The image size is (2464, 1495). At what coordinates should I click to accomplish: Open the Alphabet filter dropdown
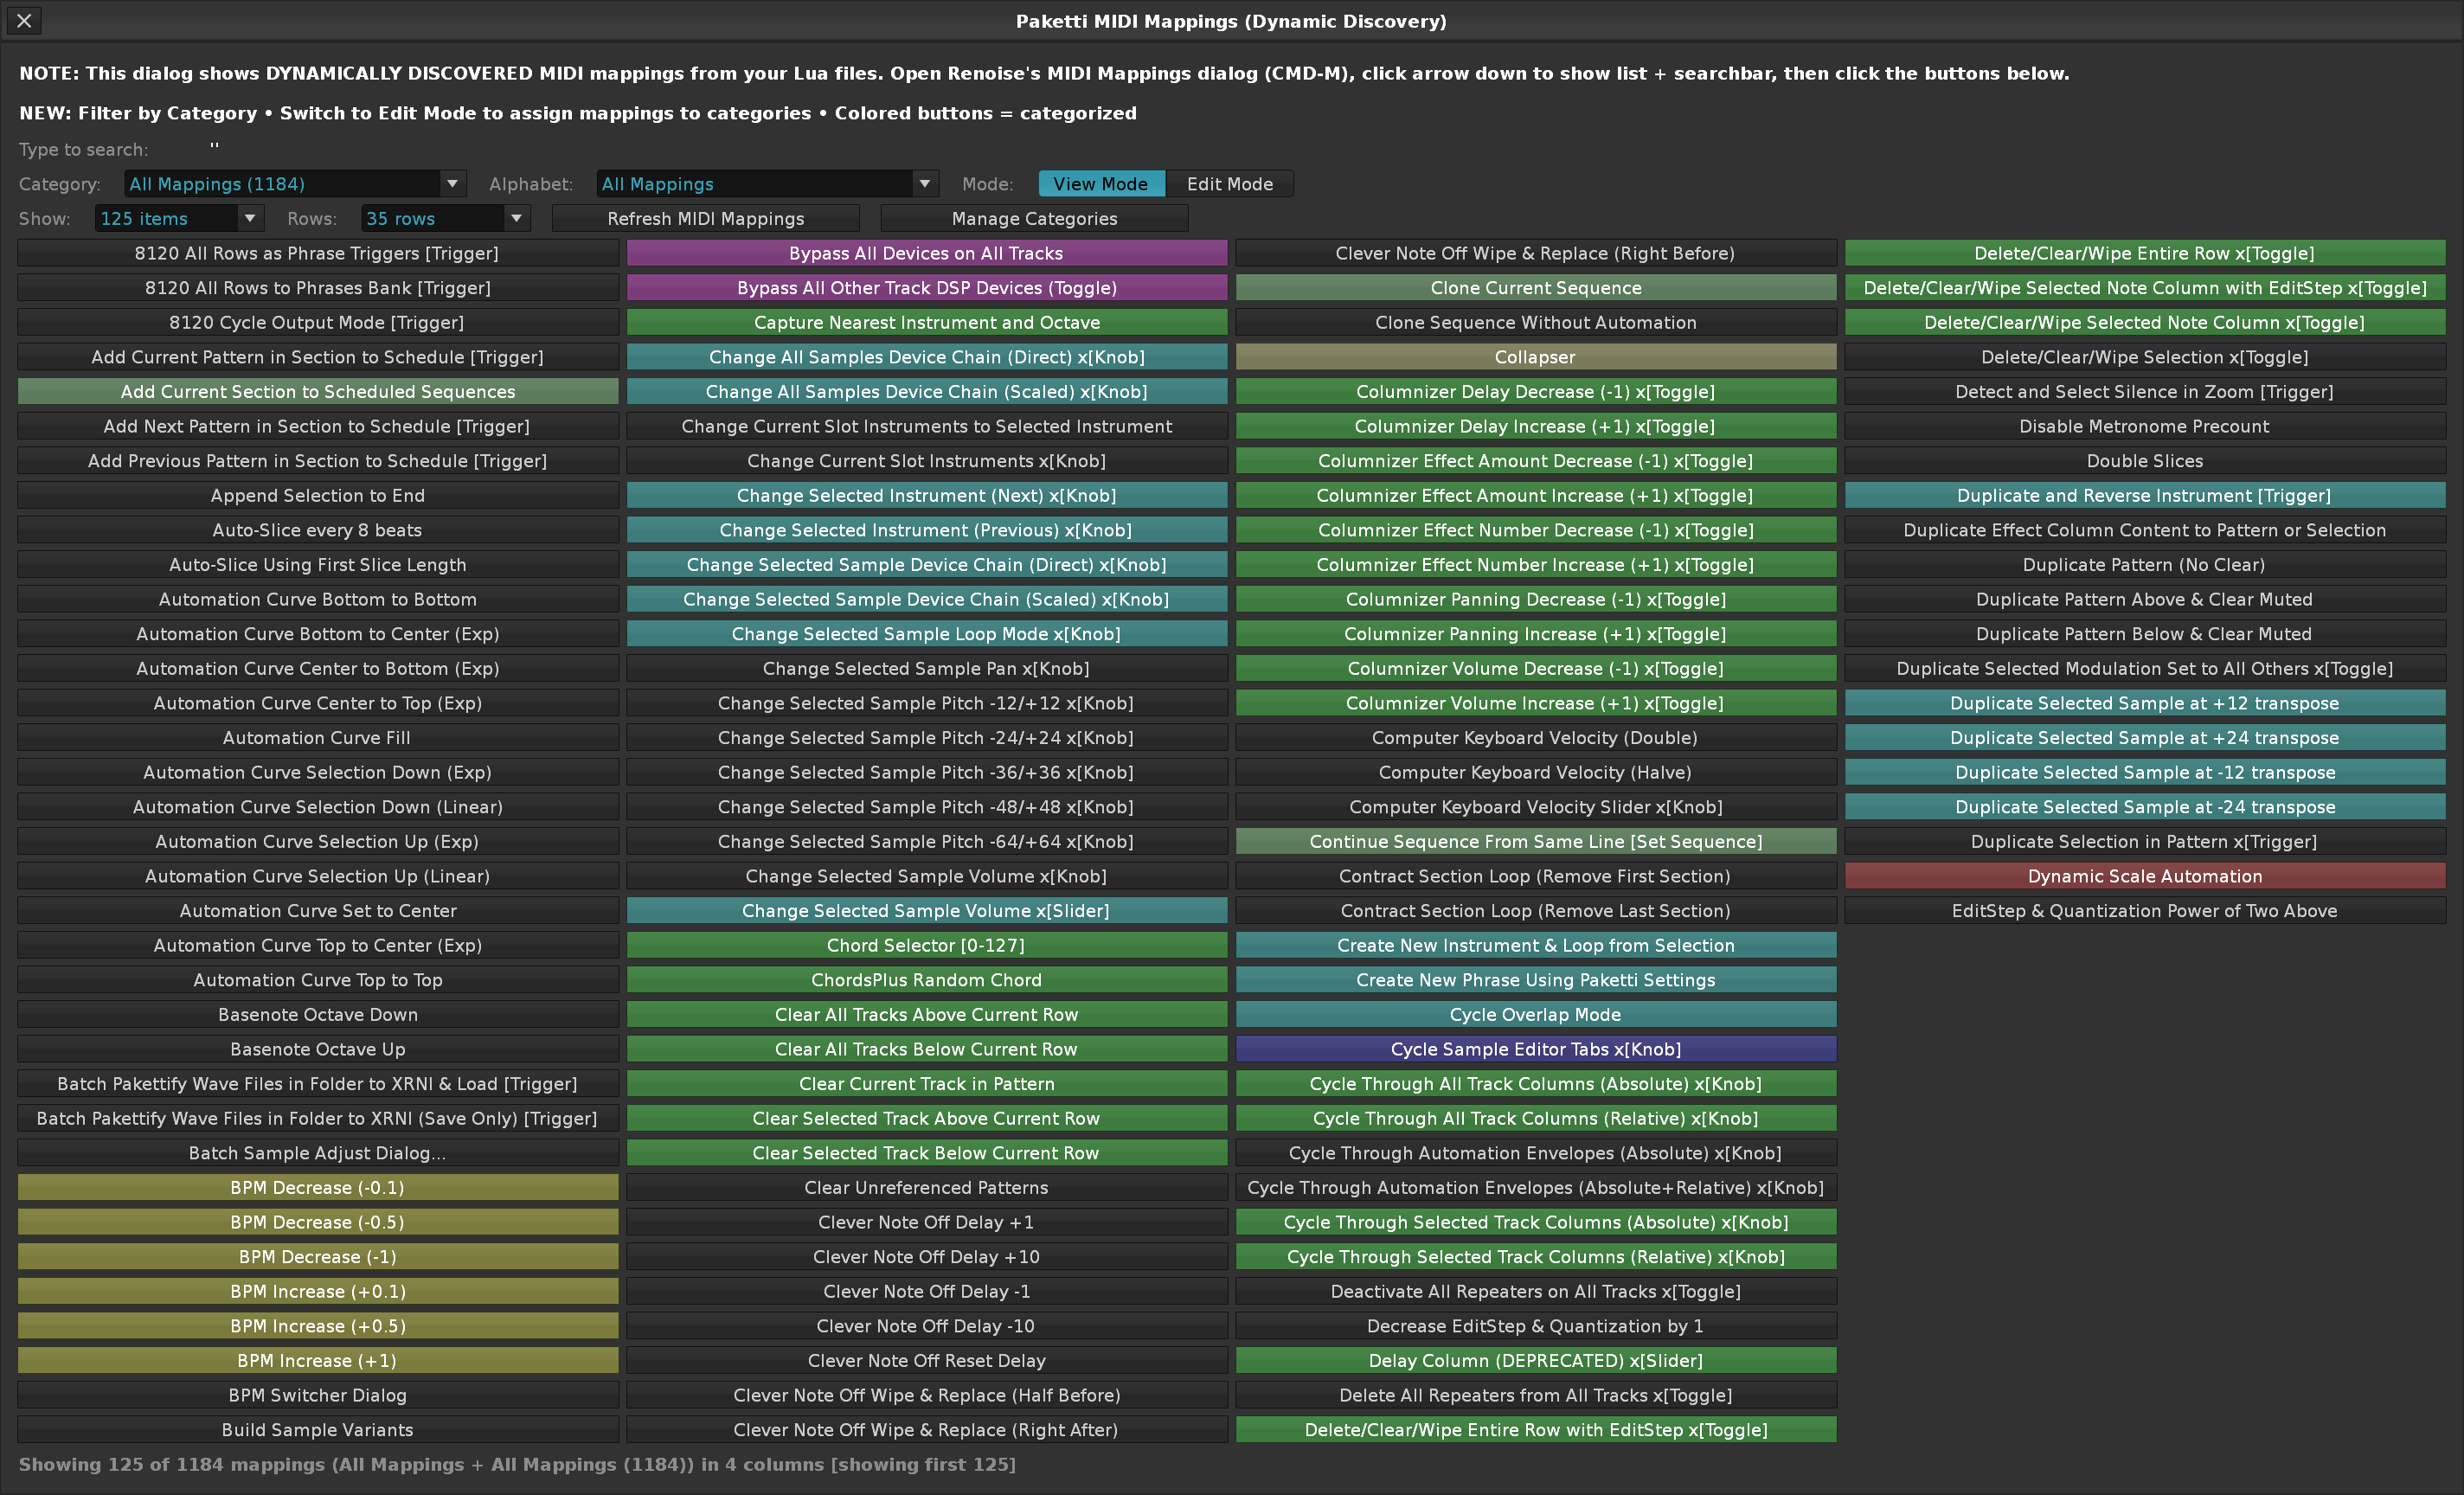coord(767,184)
